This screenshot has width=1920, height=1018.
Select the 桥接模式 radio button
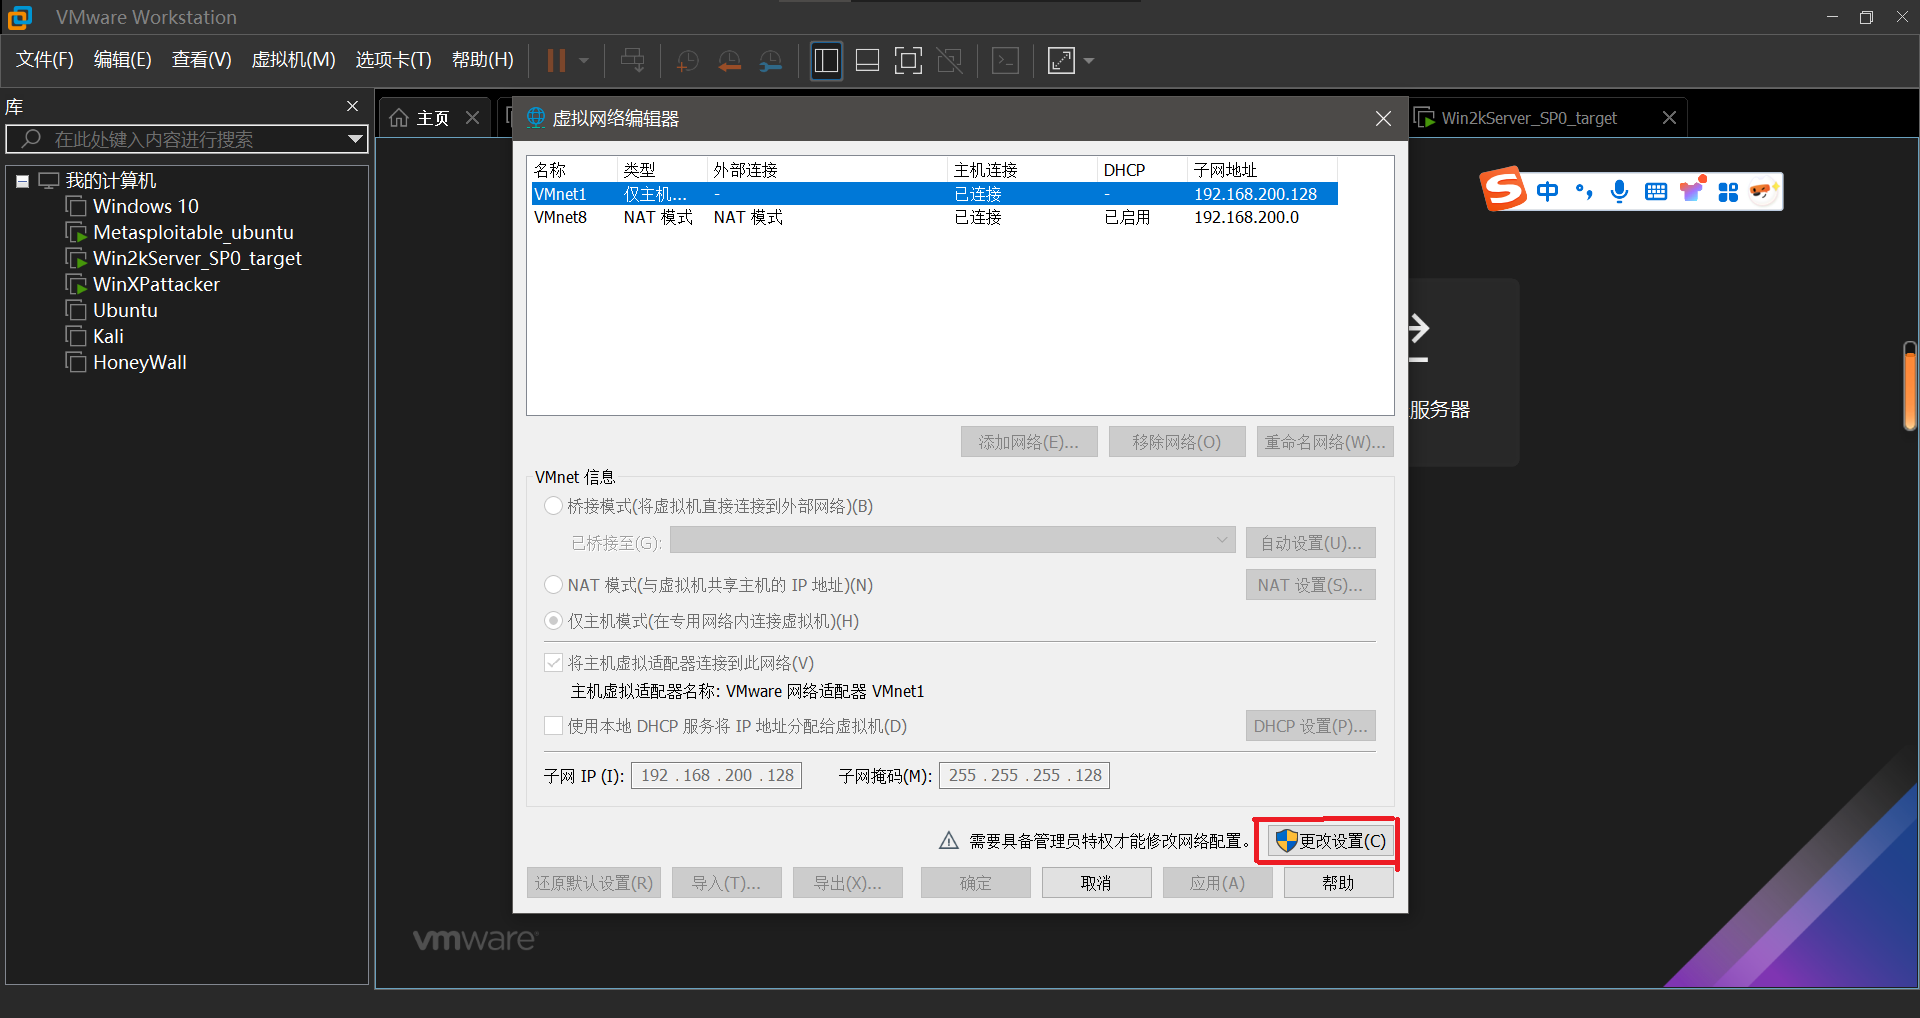(x=553, y=505)
